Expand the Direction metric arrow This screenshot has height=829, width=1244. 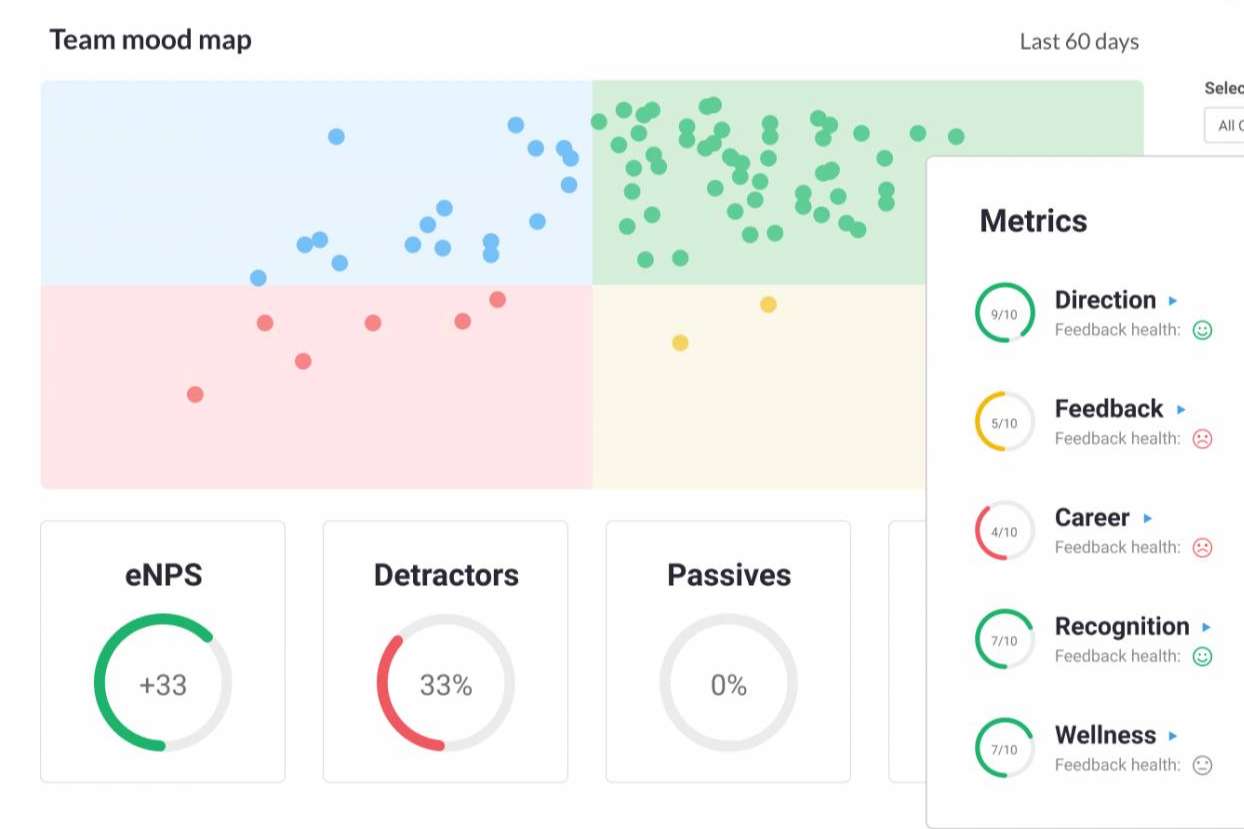click(x=1173, y=300)
